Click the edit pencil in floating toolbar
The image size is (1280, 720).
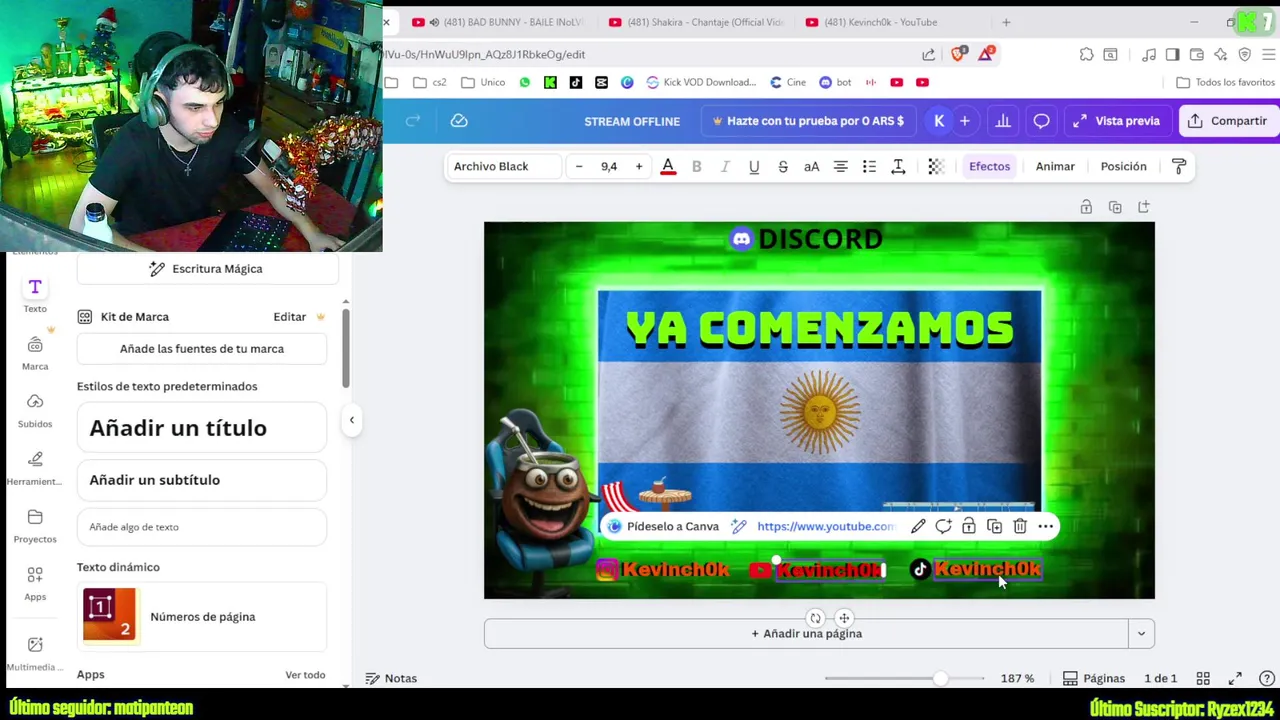pos(918,526)
